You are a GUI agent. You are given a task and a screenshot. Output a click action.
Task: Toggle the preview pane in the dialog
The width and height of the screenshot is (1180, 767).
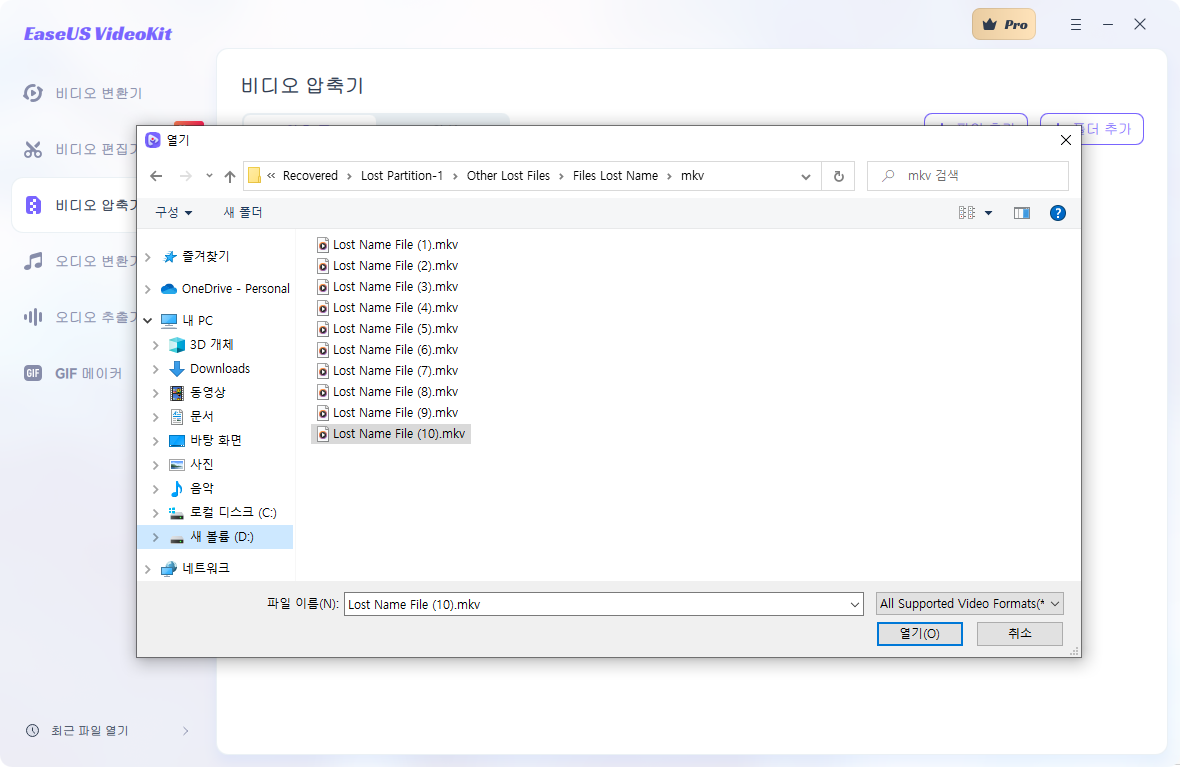tap(1021, 212)
